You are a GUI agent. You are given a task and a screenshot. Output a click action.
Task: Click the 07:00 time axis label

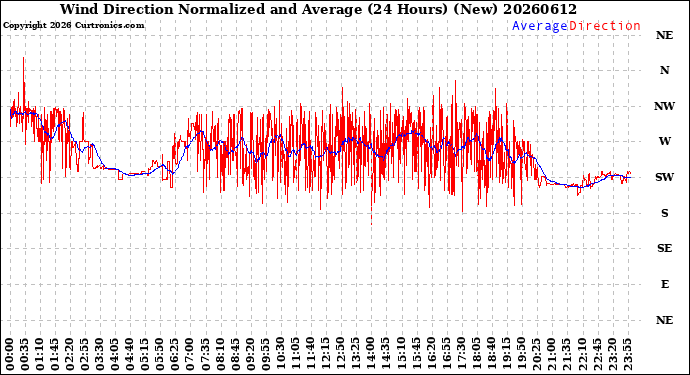pyautogui.click(x=190, y=355)
